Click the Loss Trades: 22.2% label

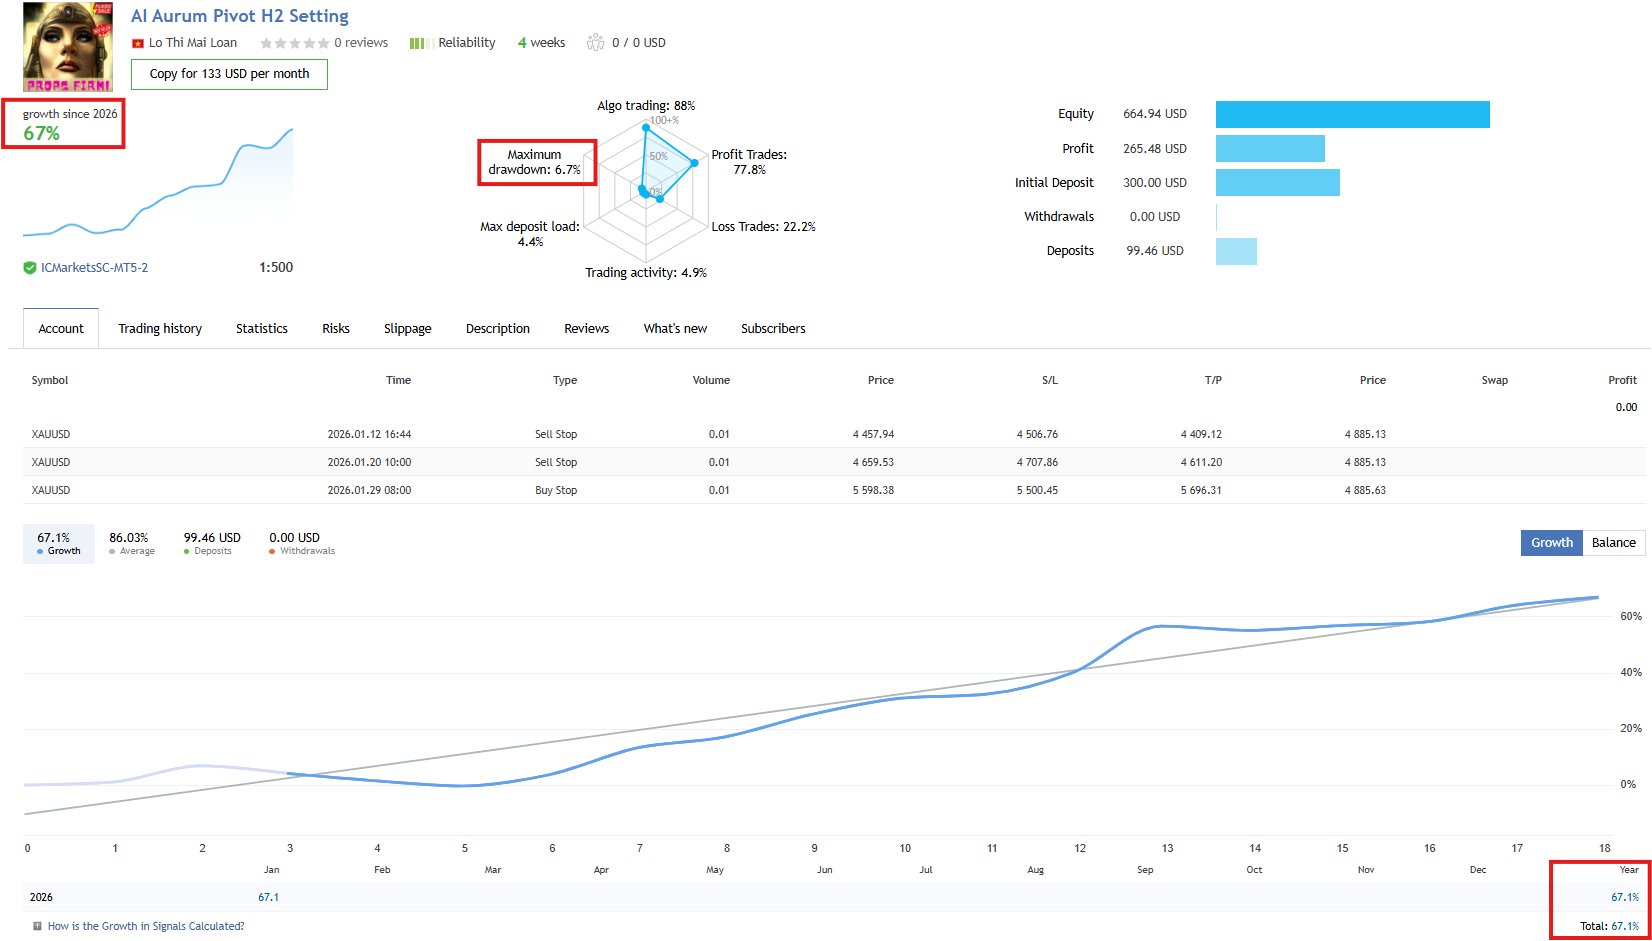[x=764, y=227]
